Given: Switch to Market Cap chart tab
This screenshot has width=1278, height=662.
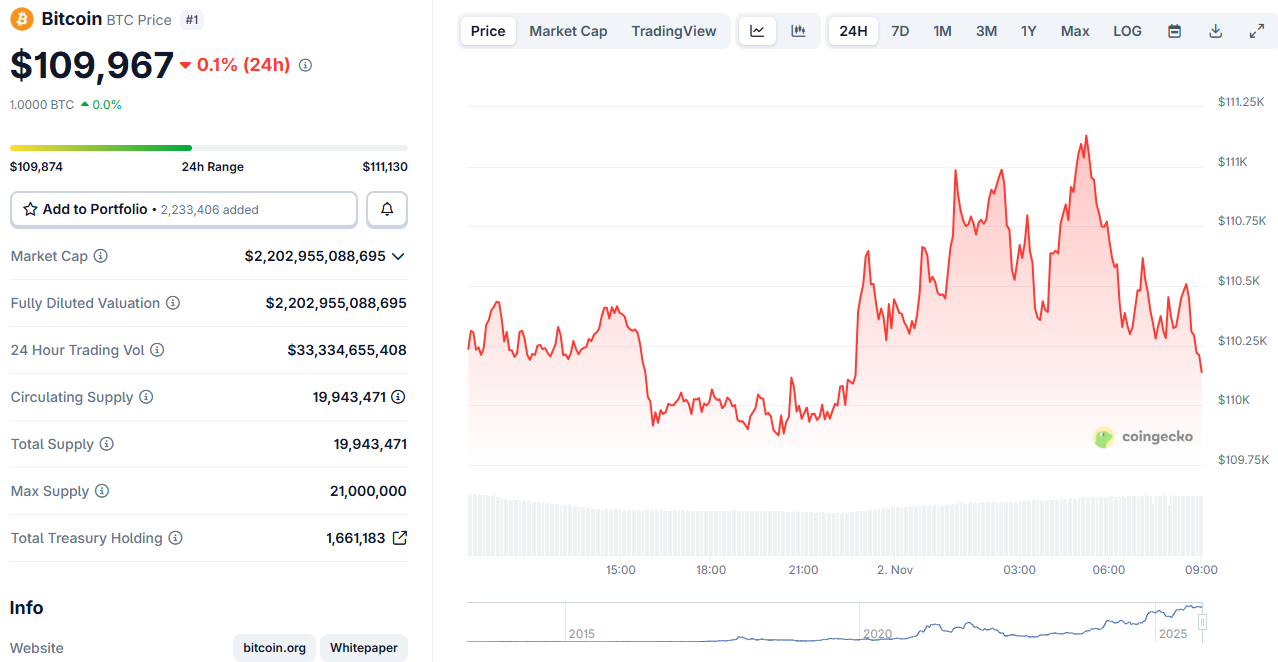Looking at the screenshot, I should point(568,31).
